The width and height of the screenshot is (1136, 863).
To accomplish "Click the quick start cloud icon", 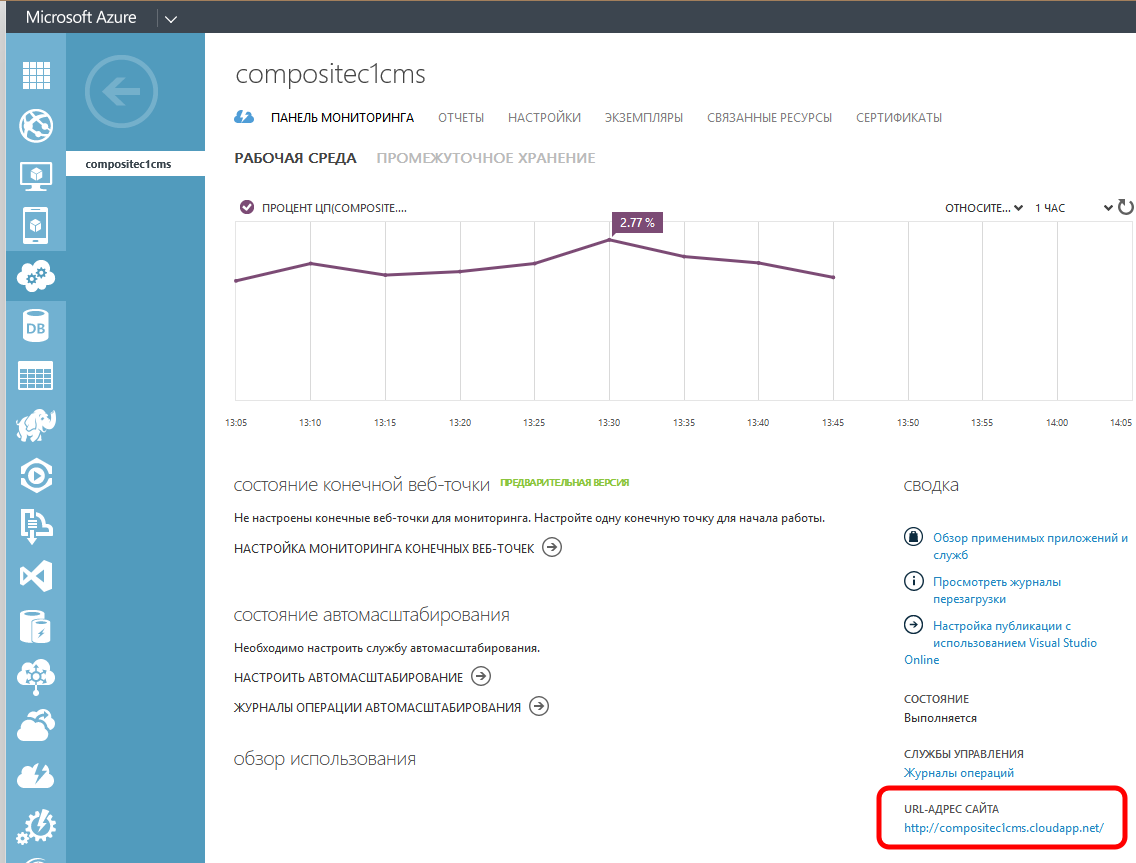I will 244,117.
